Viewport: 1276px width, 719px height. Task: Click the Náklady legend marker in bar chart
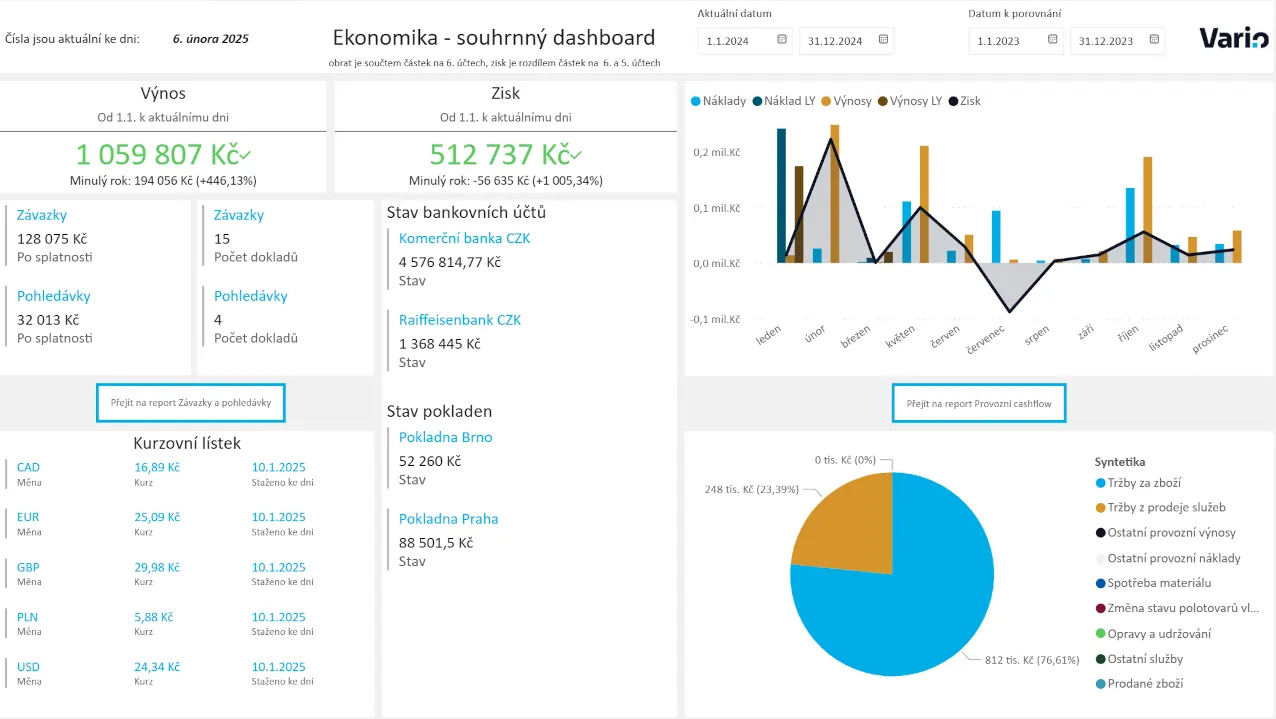click(696, 101)
